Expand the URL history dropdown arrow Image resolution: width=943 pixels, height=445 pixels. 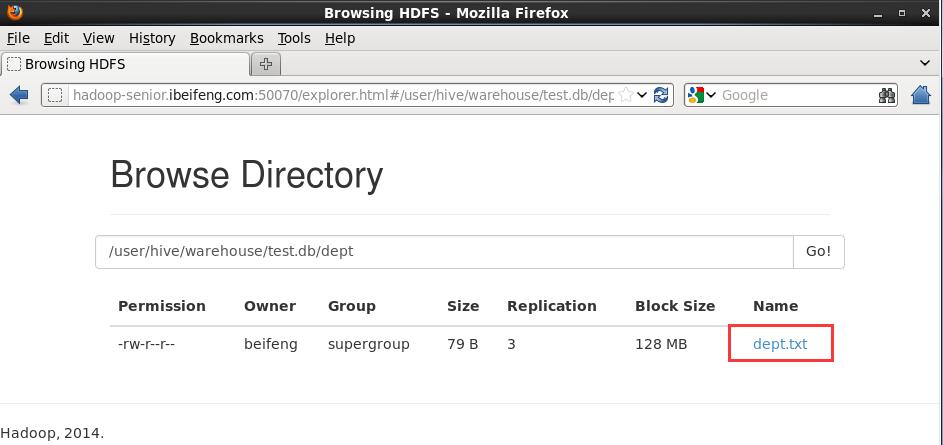642,95
